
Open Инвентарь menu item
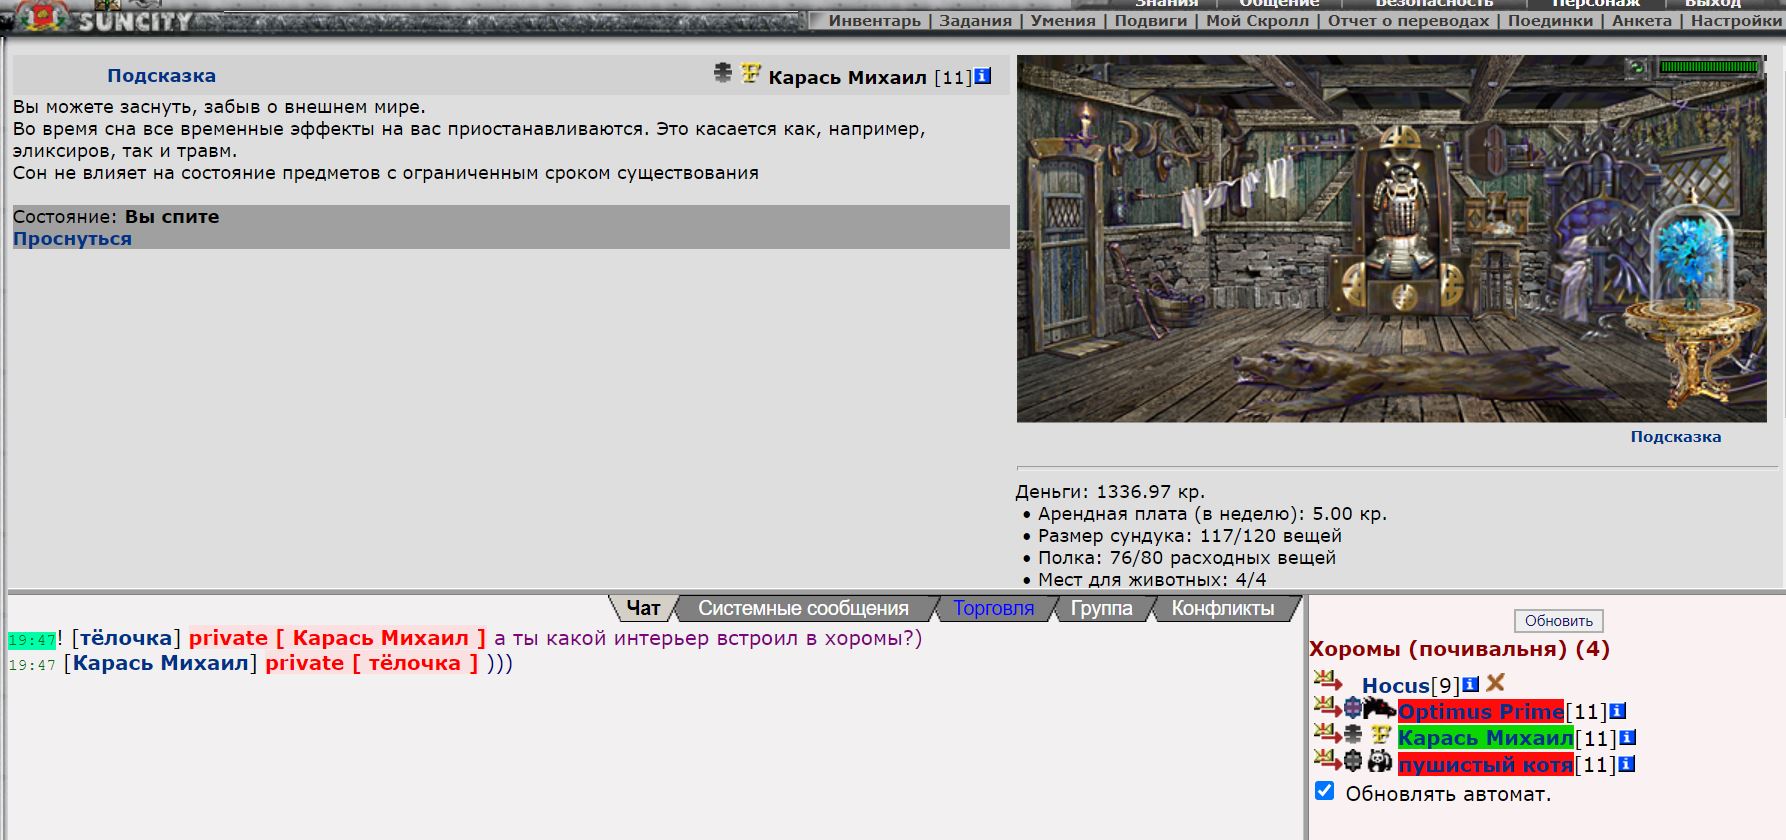tap(874, 21)
